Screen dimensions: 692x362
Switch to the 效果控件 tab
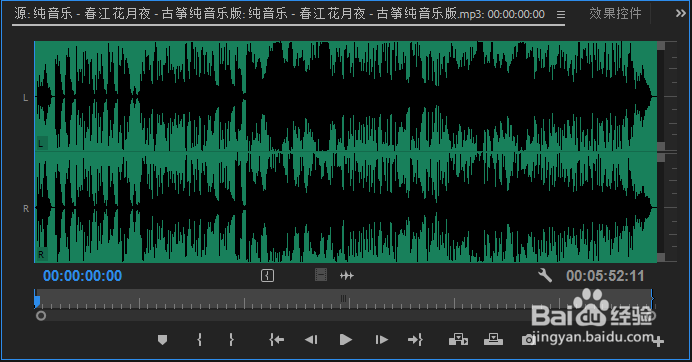click(x=615, y=14)
